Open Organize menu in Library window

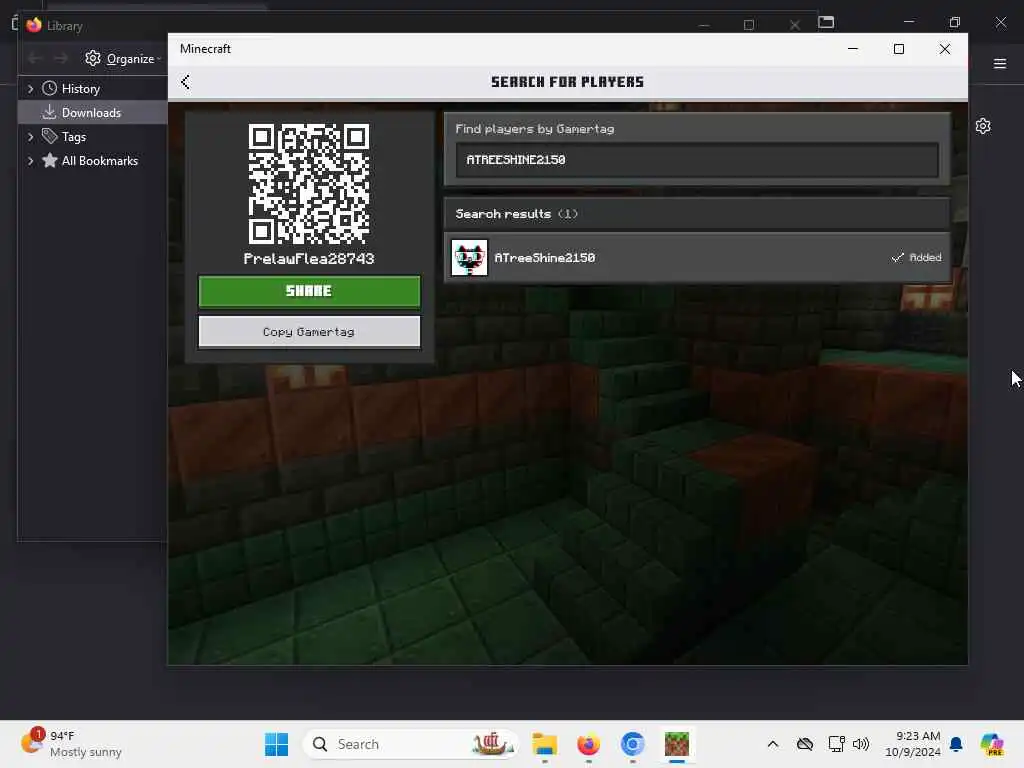[x=123, y=59]
